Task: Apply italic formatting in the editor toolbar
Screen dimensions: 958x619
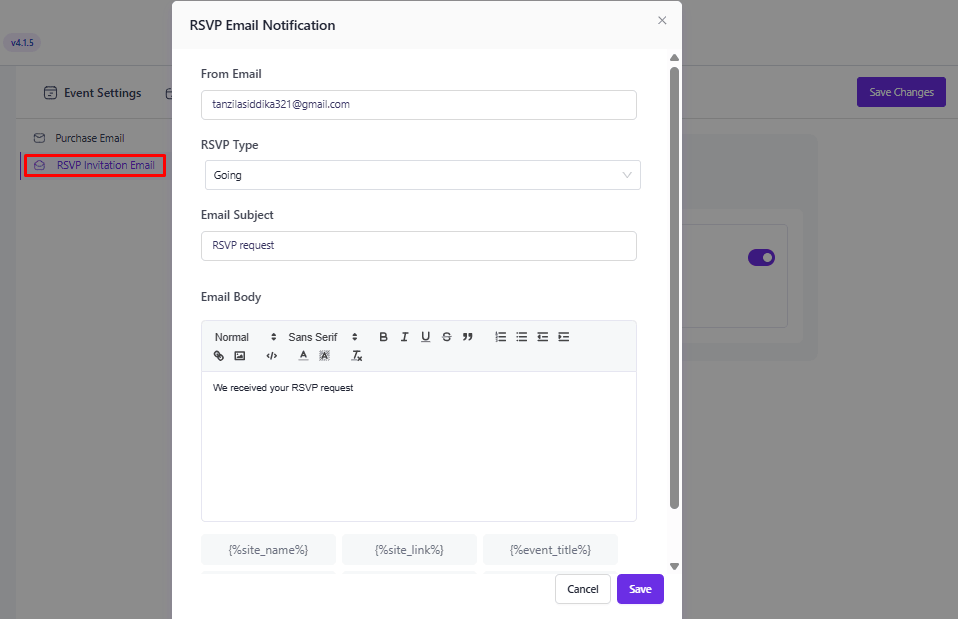Action: 404,337
